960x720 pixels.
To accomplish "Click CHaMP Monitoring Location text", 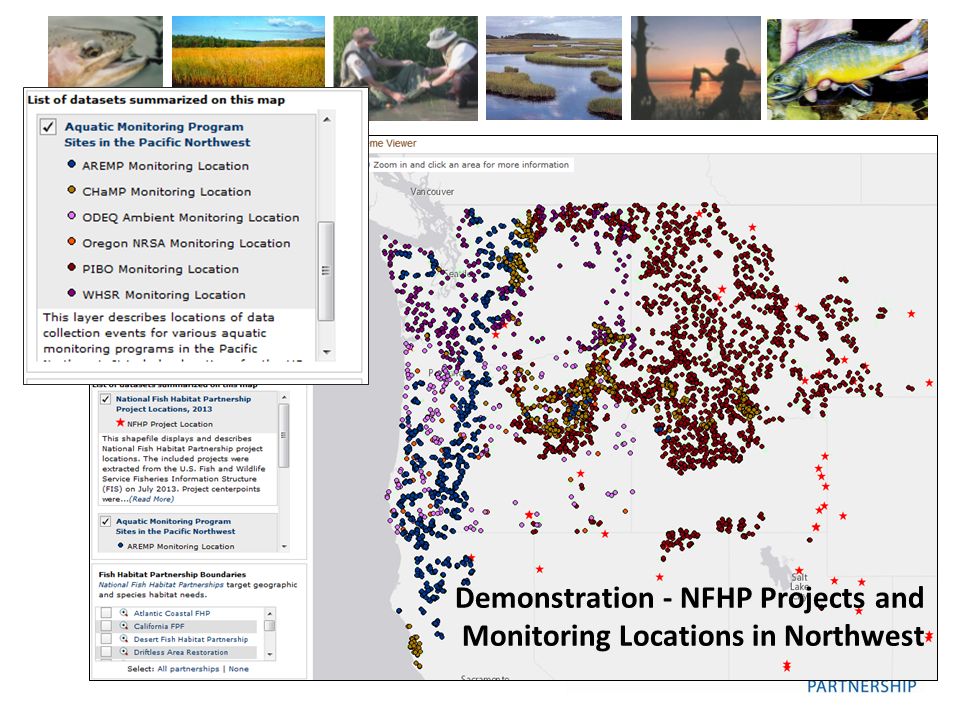I will (167, 192).
